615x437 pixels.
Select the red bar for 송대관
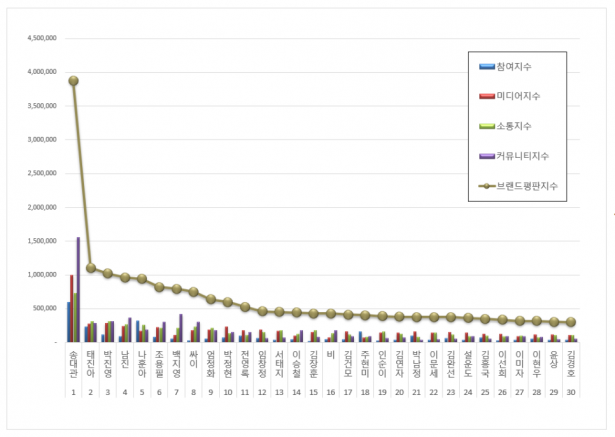click(71, 308)
